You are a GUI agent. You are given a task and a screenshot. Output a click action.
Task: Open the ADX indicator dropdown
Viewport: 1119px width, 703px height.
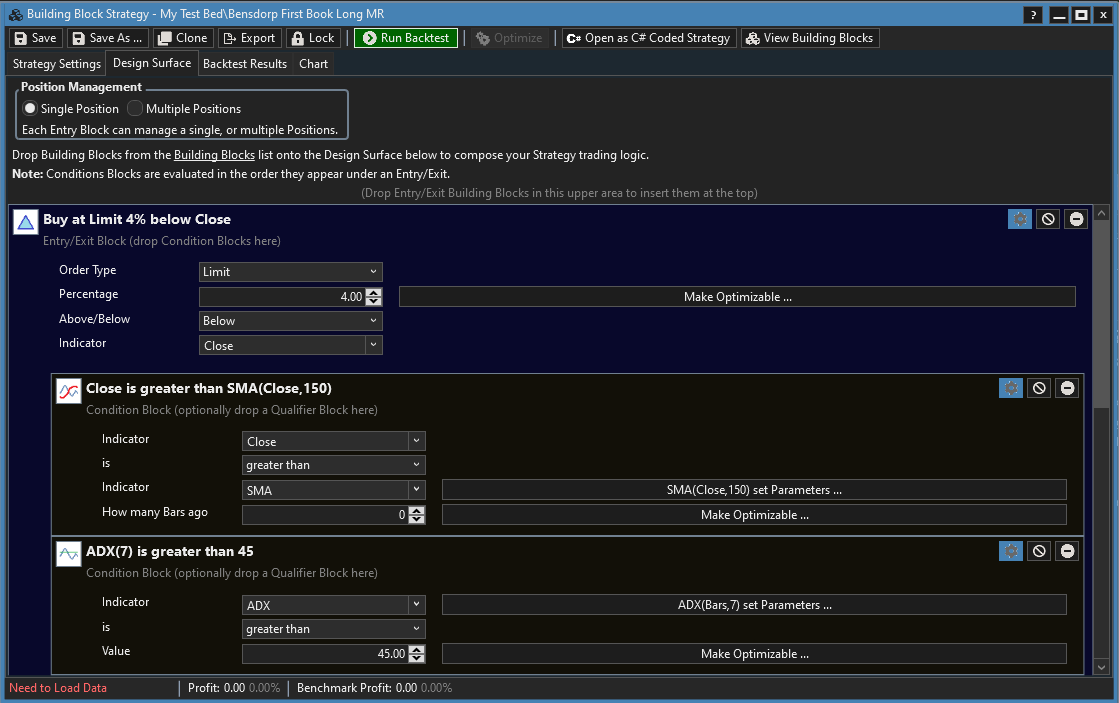(x=334, y=605)
